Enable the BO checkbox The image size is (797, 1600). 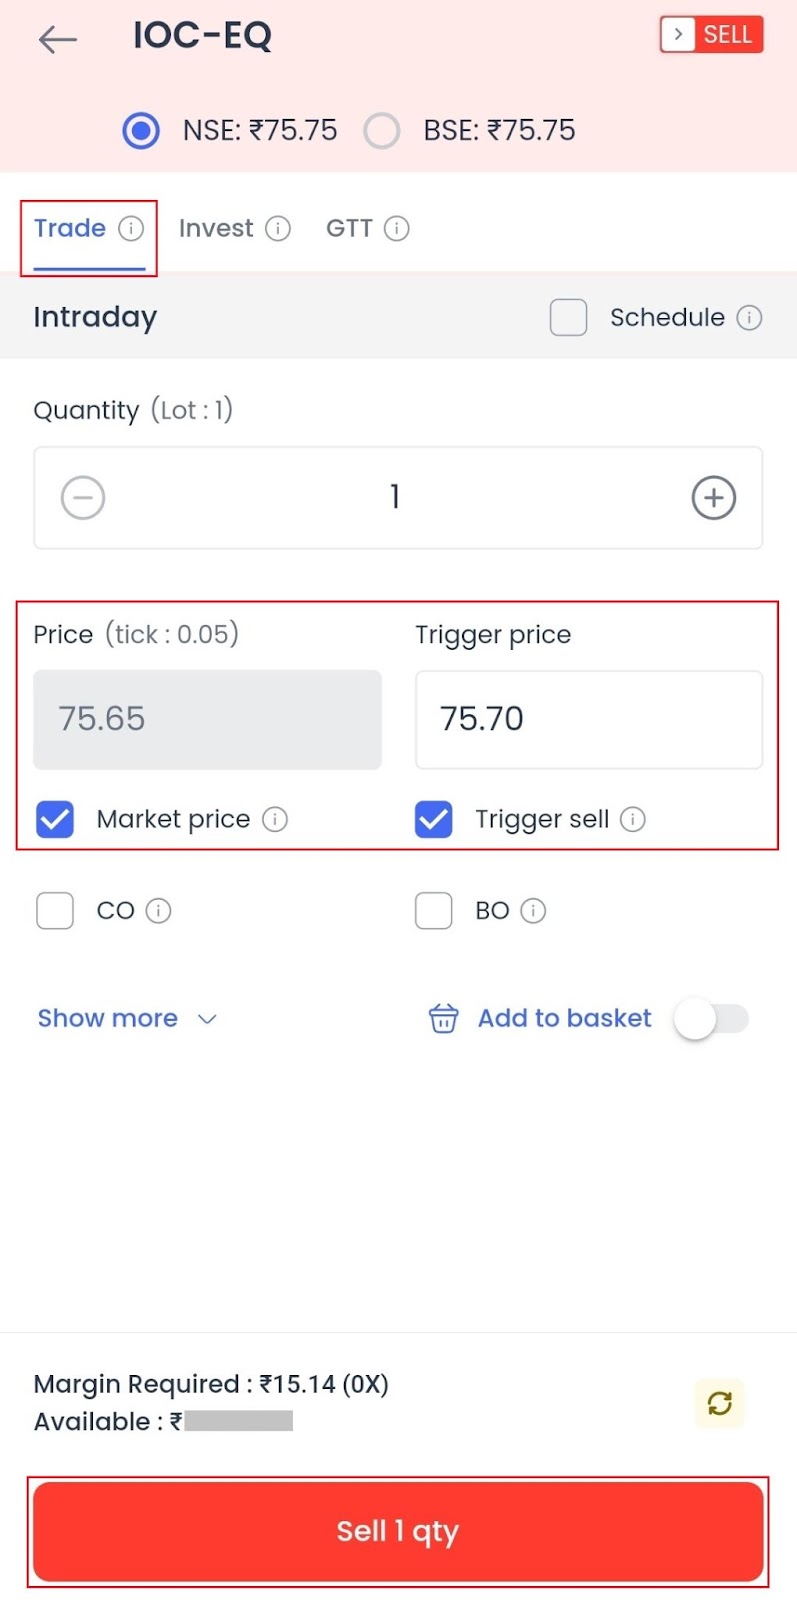[433, 911]
